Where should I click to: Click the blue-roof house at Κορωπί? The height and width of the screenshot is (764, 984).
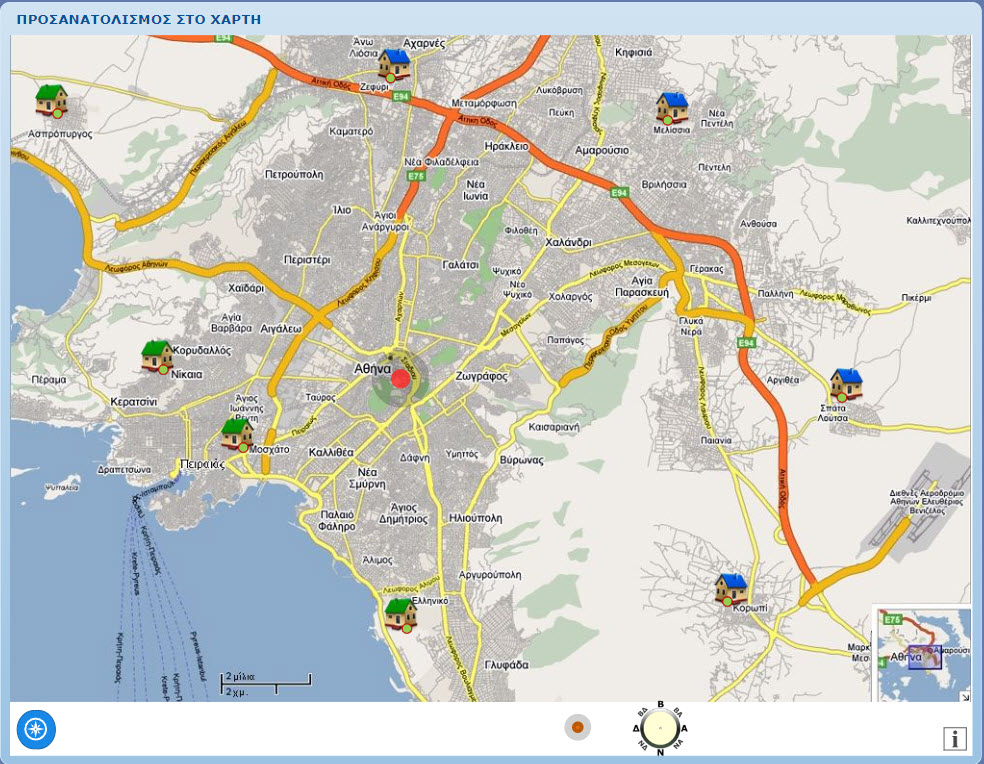tap(731, 589)
